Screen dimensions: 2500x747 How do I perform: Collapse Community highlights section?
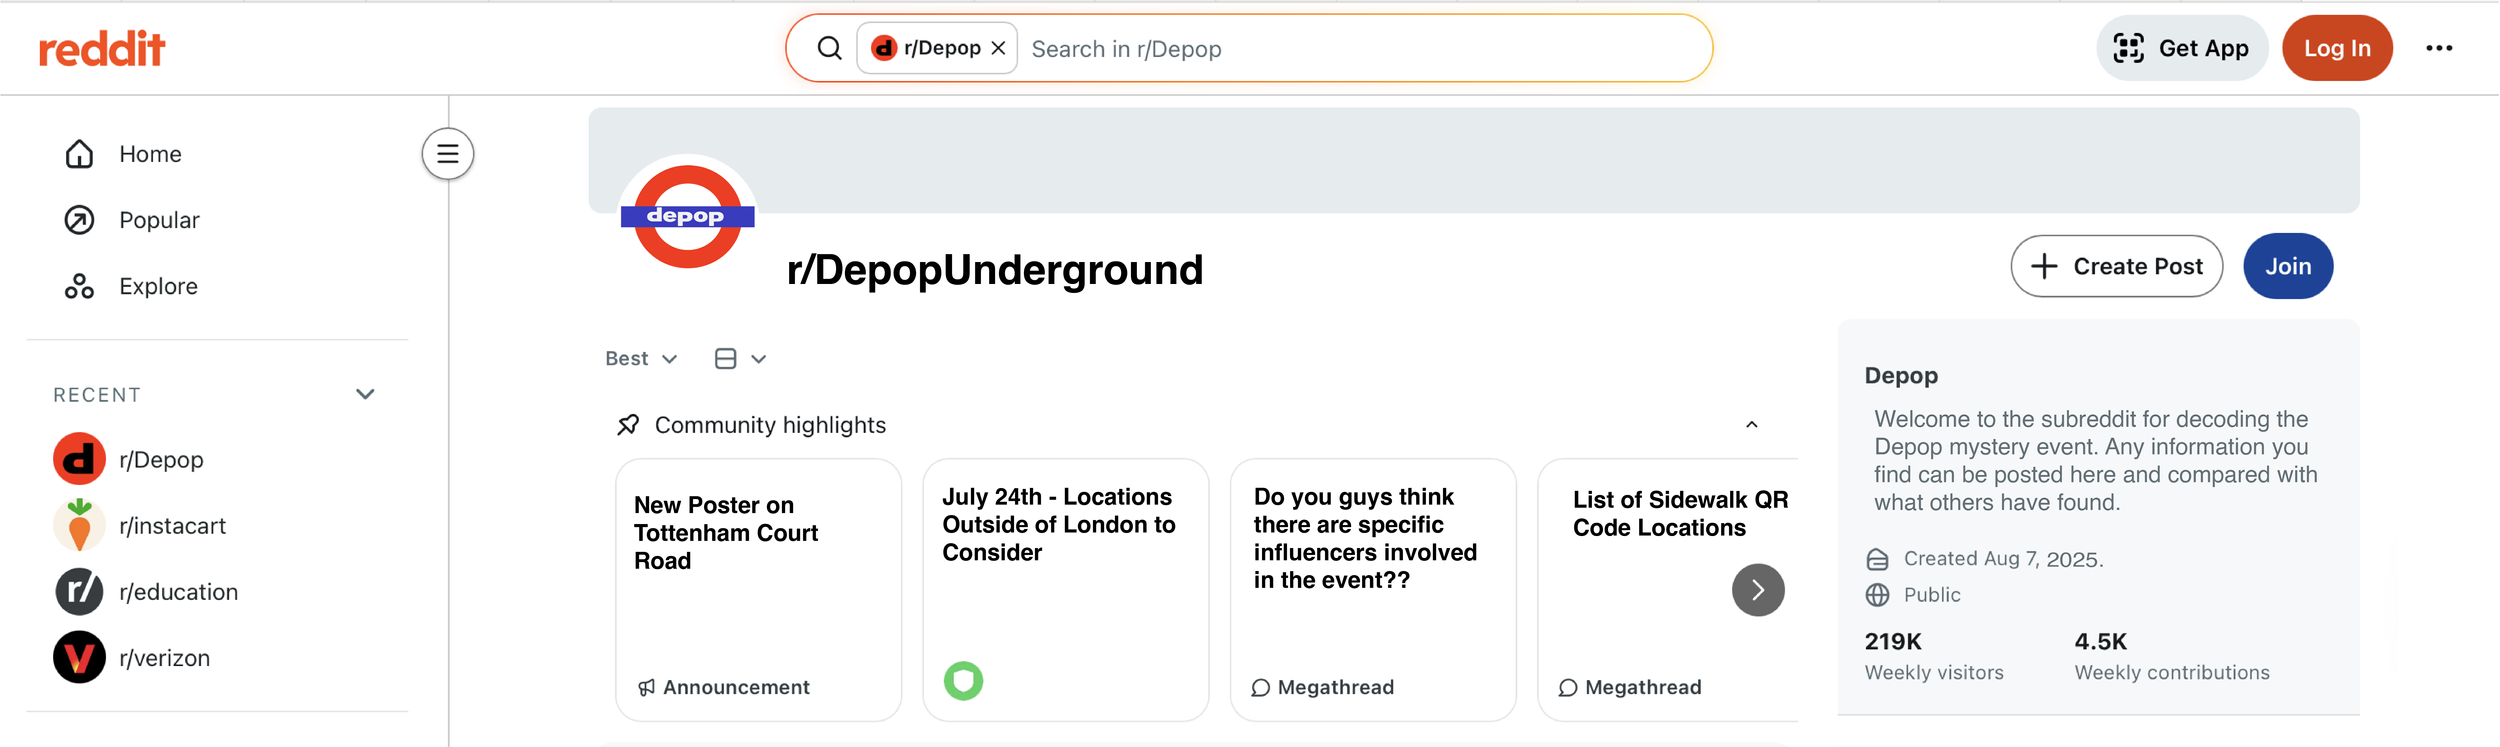(1751, 425)
